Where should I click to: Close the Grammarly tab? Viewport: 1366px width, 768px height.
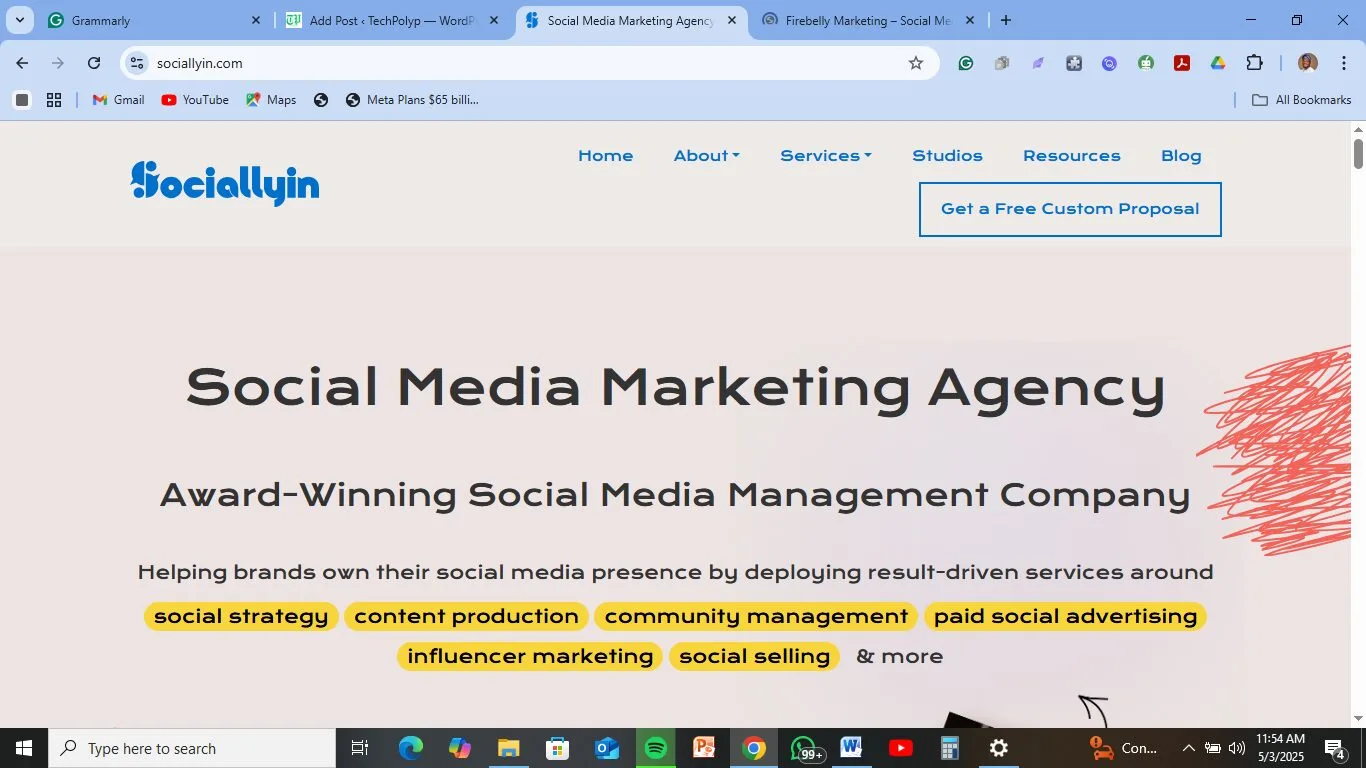point(255,20)
